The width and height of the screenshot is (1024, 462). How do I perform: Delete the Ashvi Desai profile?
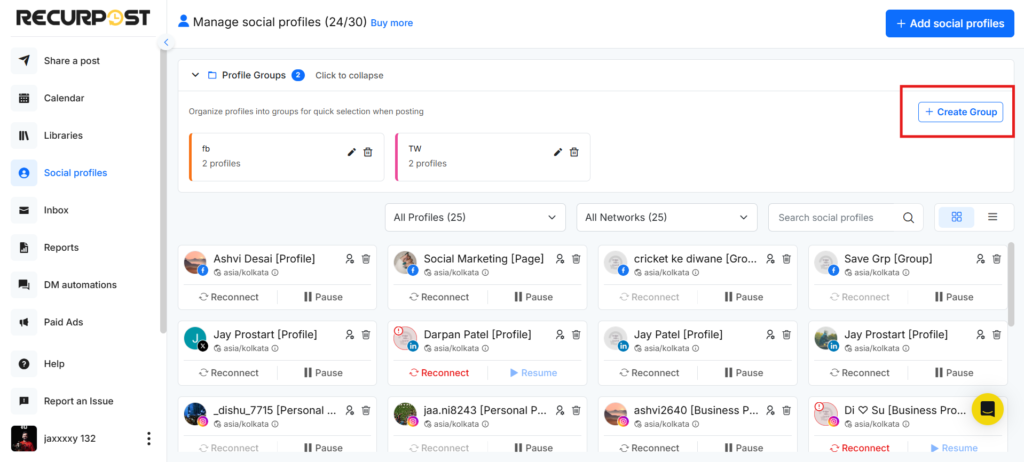366,259
